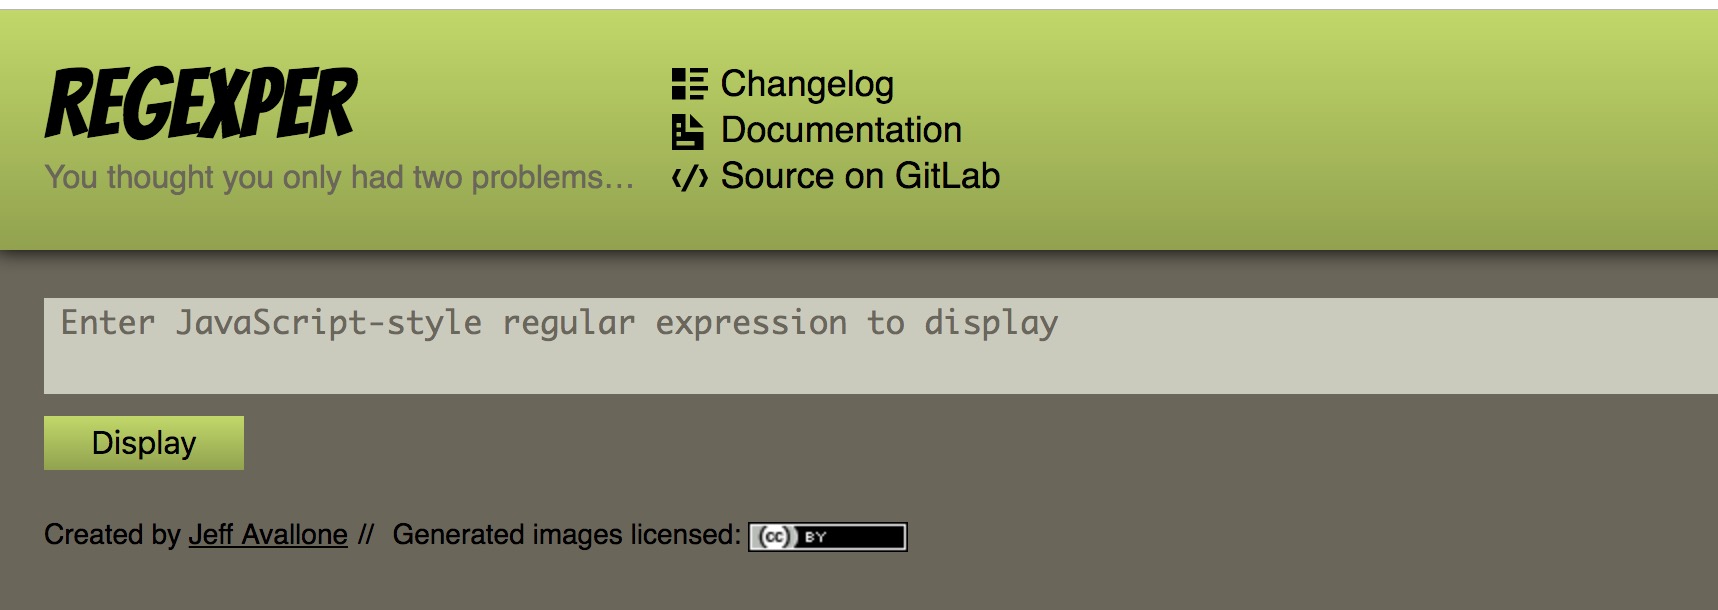Screen dimensions: 1718x610
Task: Click the CC circle icon in license badge
Action: [773, 537]
